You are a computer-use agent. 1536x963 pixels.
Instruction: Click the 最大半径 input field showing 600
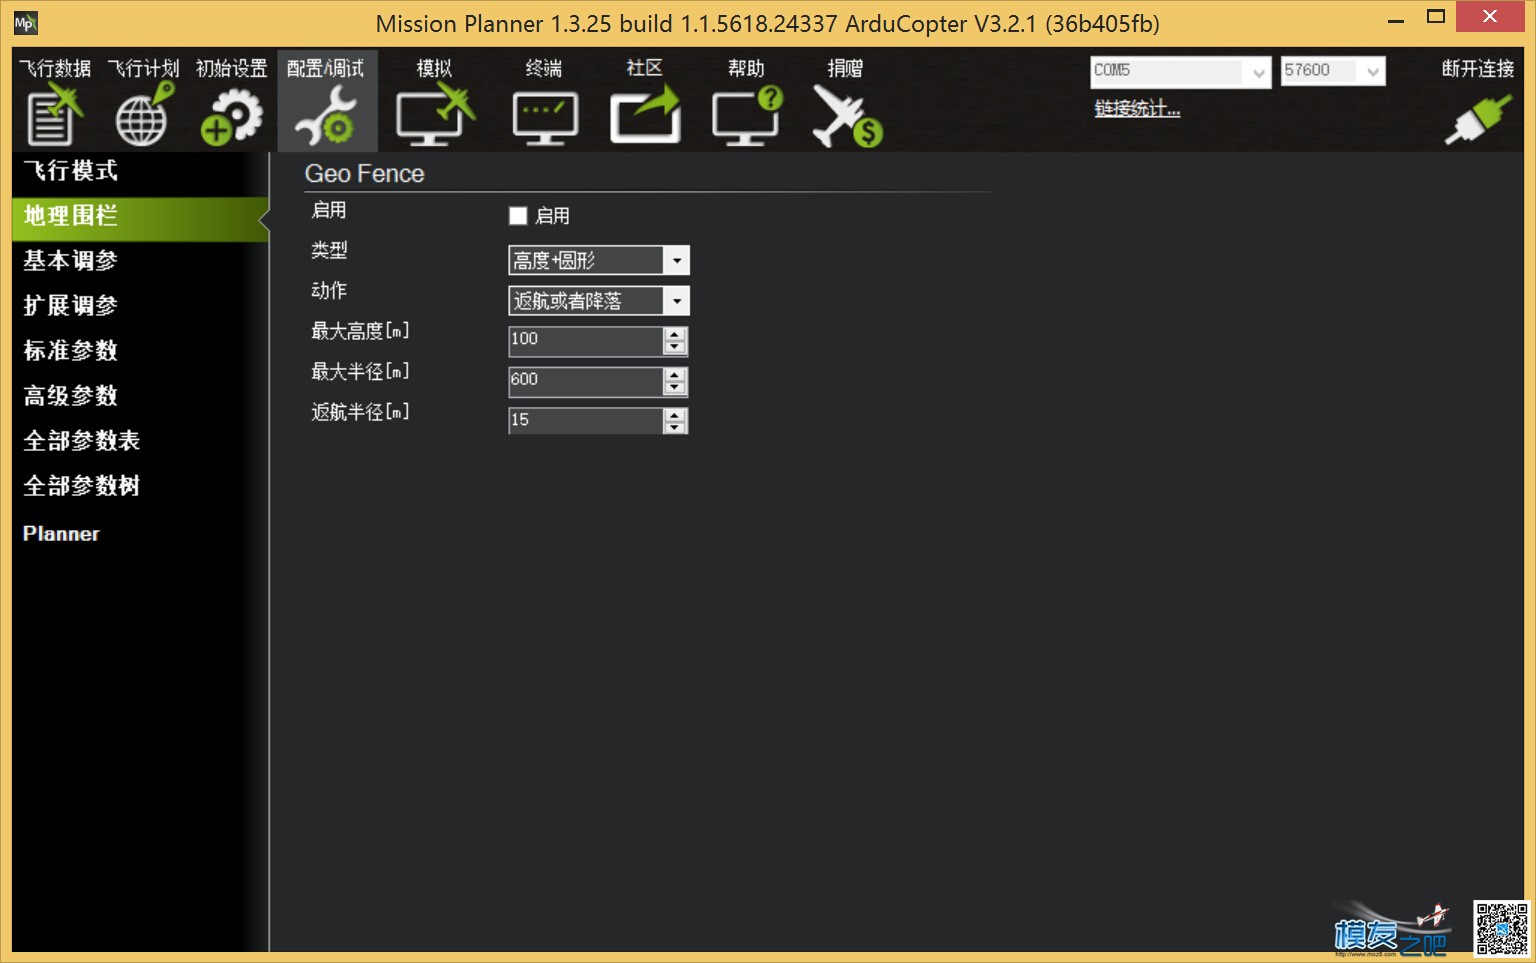pyautogui.click(x=586, y=381)
